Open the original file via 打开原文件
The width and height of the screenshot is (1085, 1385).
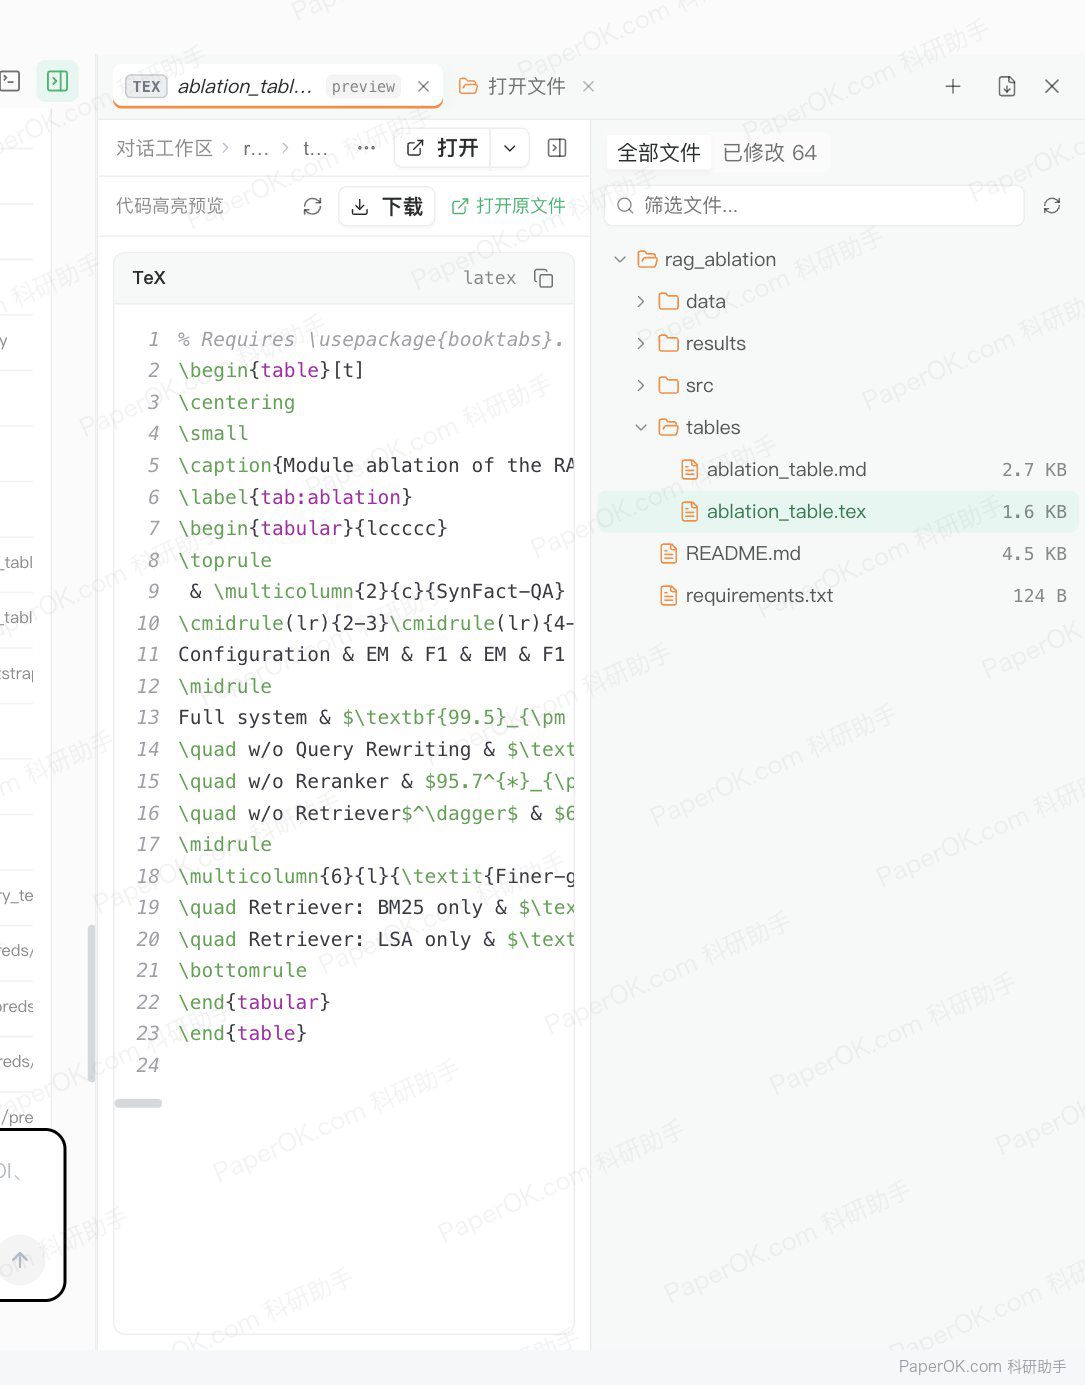(508, 206)
